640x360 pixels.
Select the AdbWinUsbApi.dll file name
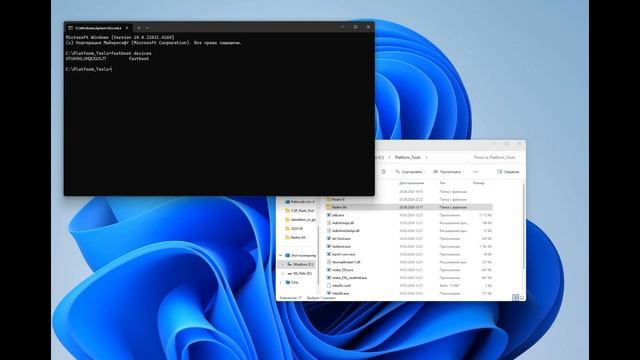coord(346,231)
